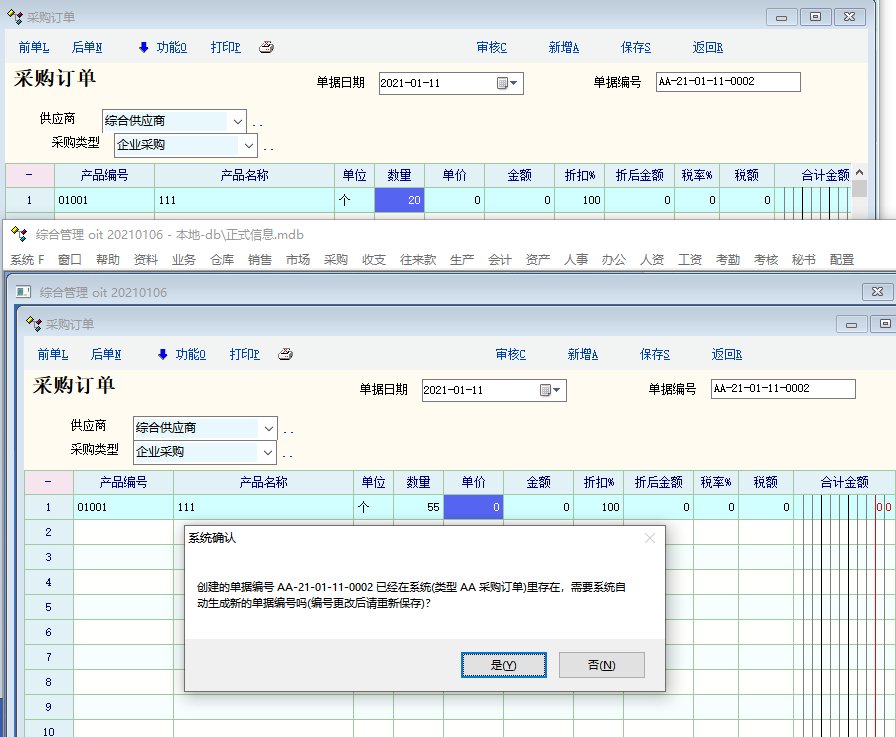Expand the 综合供应商 dropdown in the upper window
The width and height of the screenshot is (896, 737).
237,121
